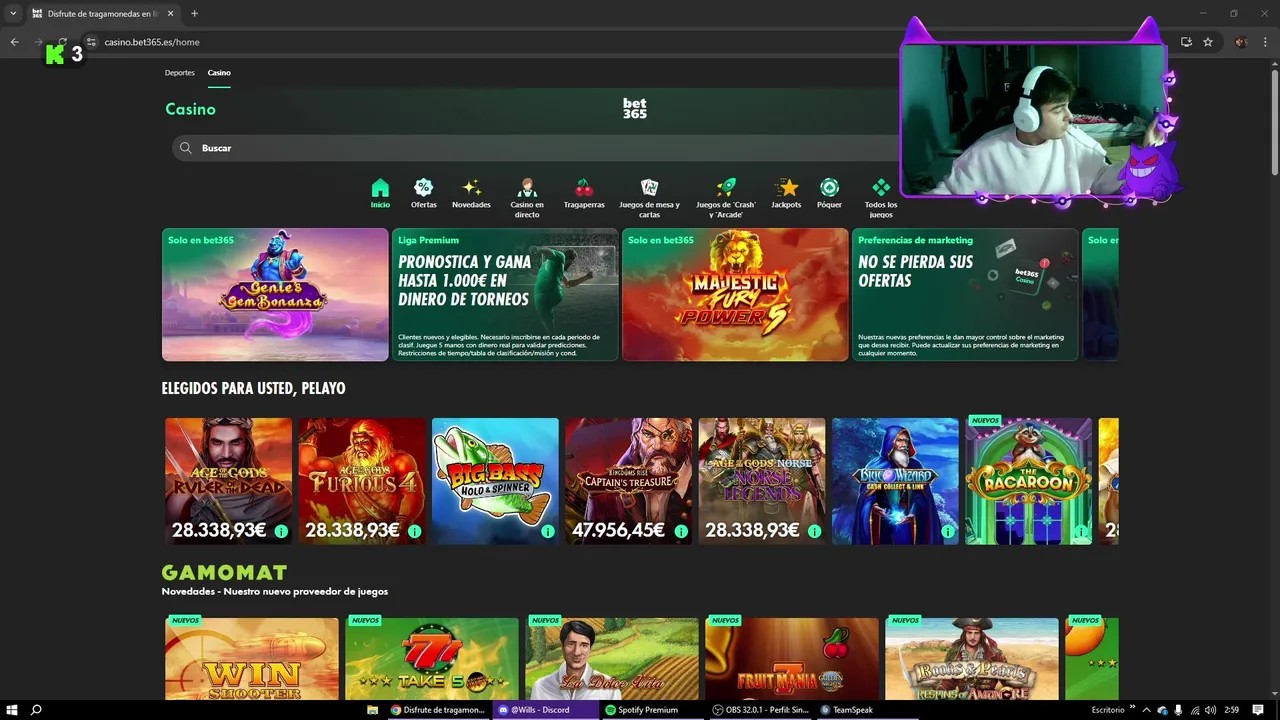Open Win Shooter Gamomat game
Viewport: 1280px width, 720px height.
click(x=252, y=659)
